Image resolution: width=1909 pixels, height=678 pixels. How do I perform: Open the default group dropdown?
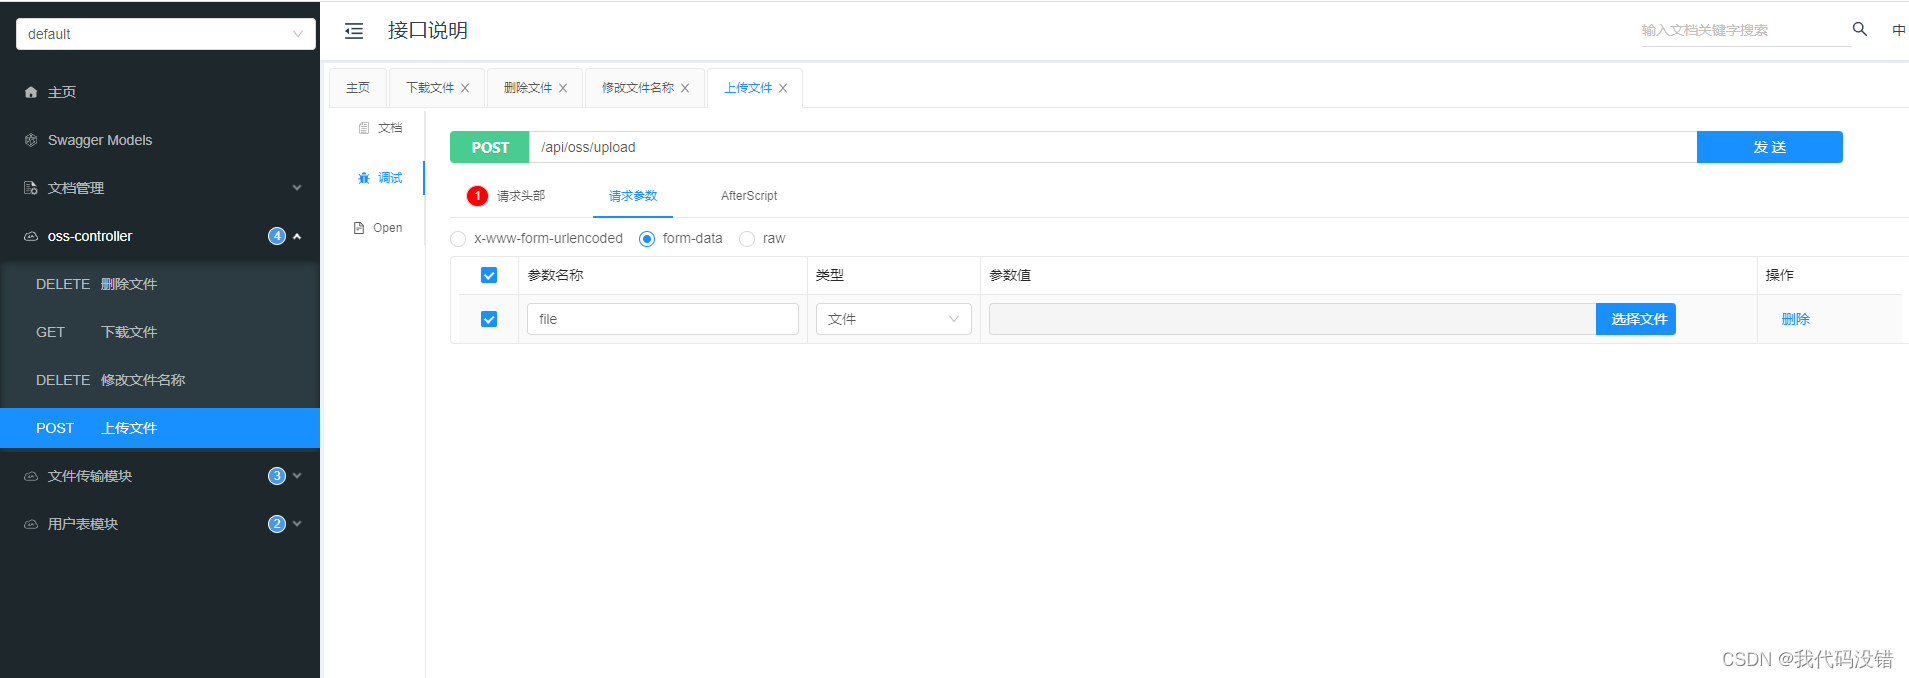point(166,34)
